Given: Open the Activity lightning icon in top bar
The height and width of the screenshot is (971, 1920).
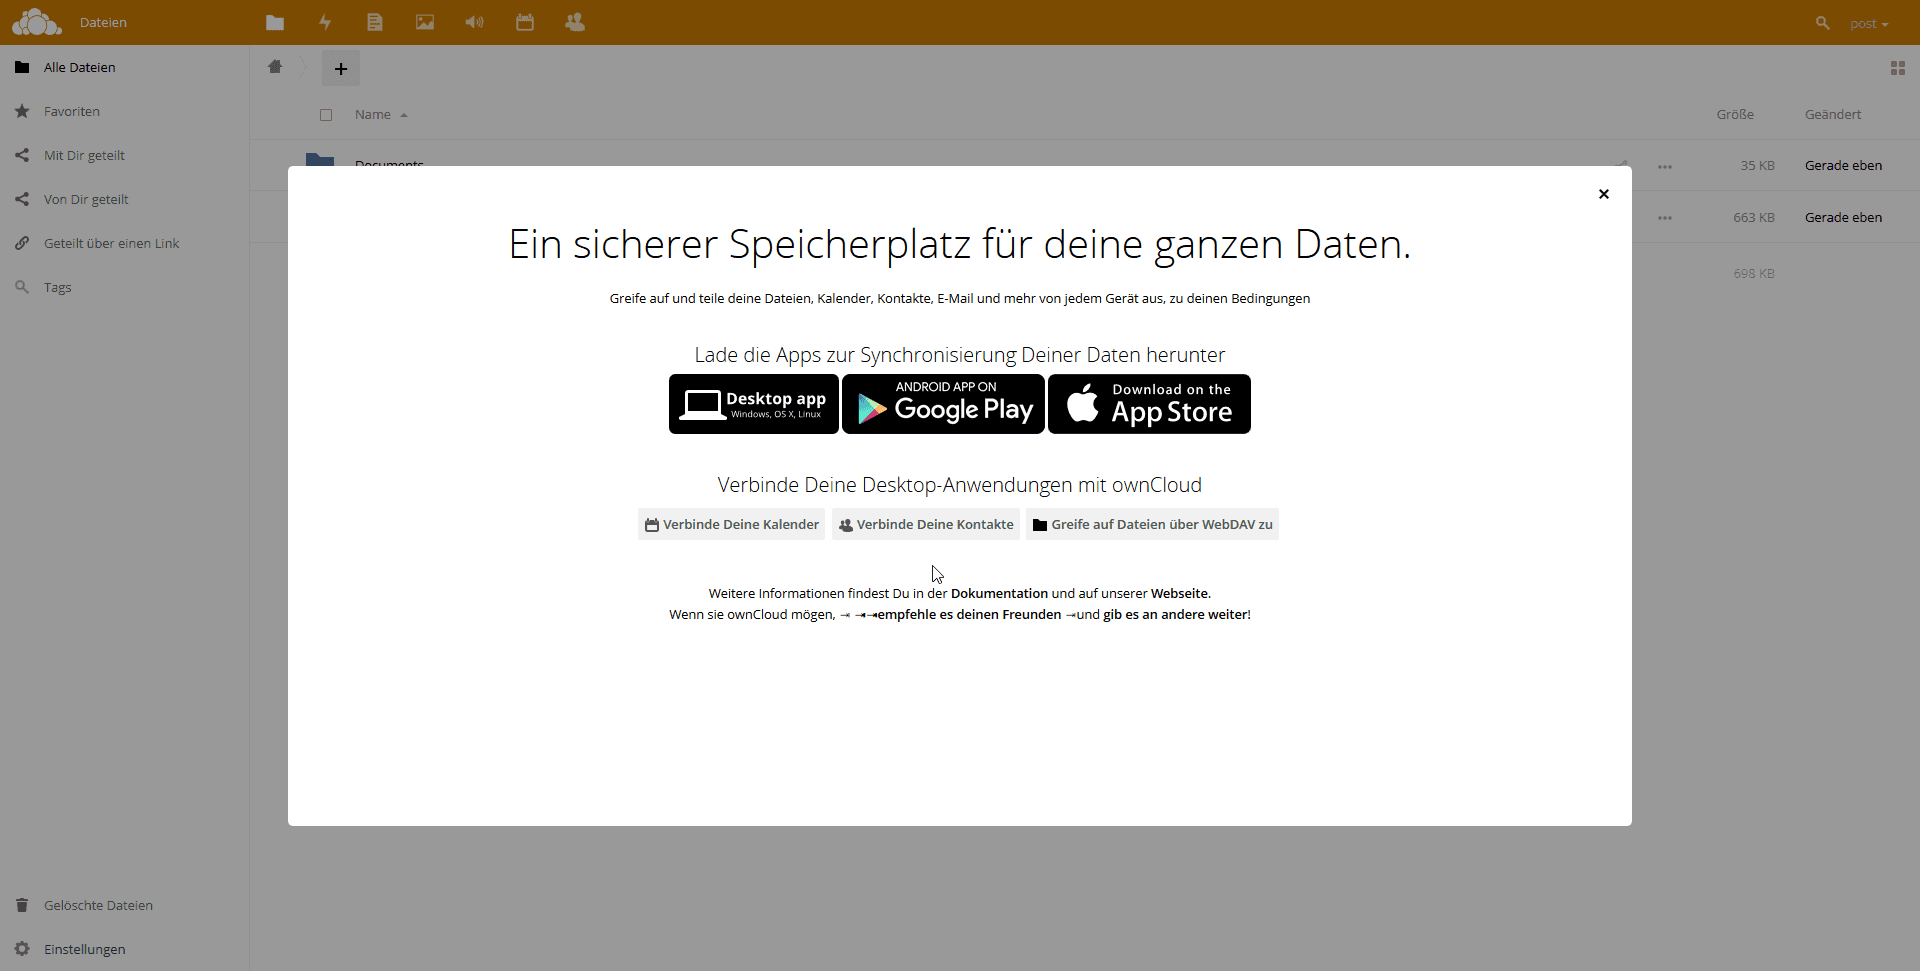Looking at the screenshot, I should (325, 22).
